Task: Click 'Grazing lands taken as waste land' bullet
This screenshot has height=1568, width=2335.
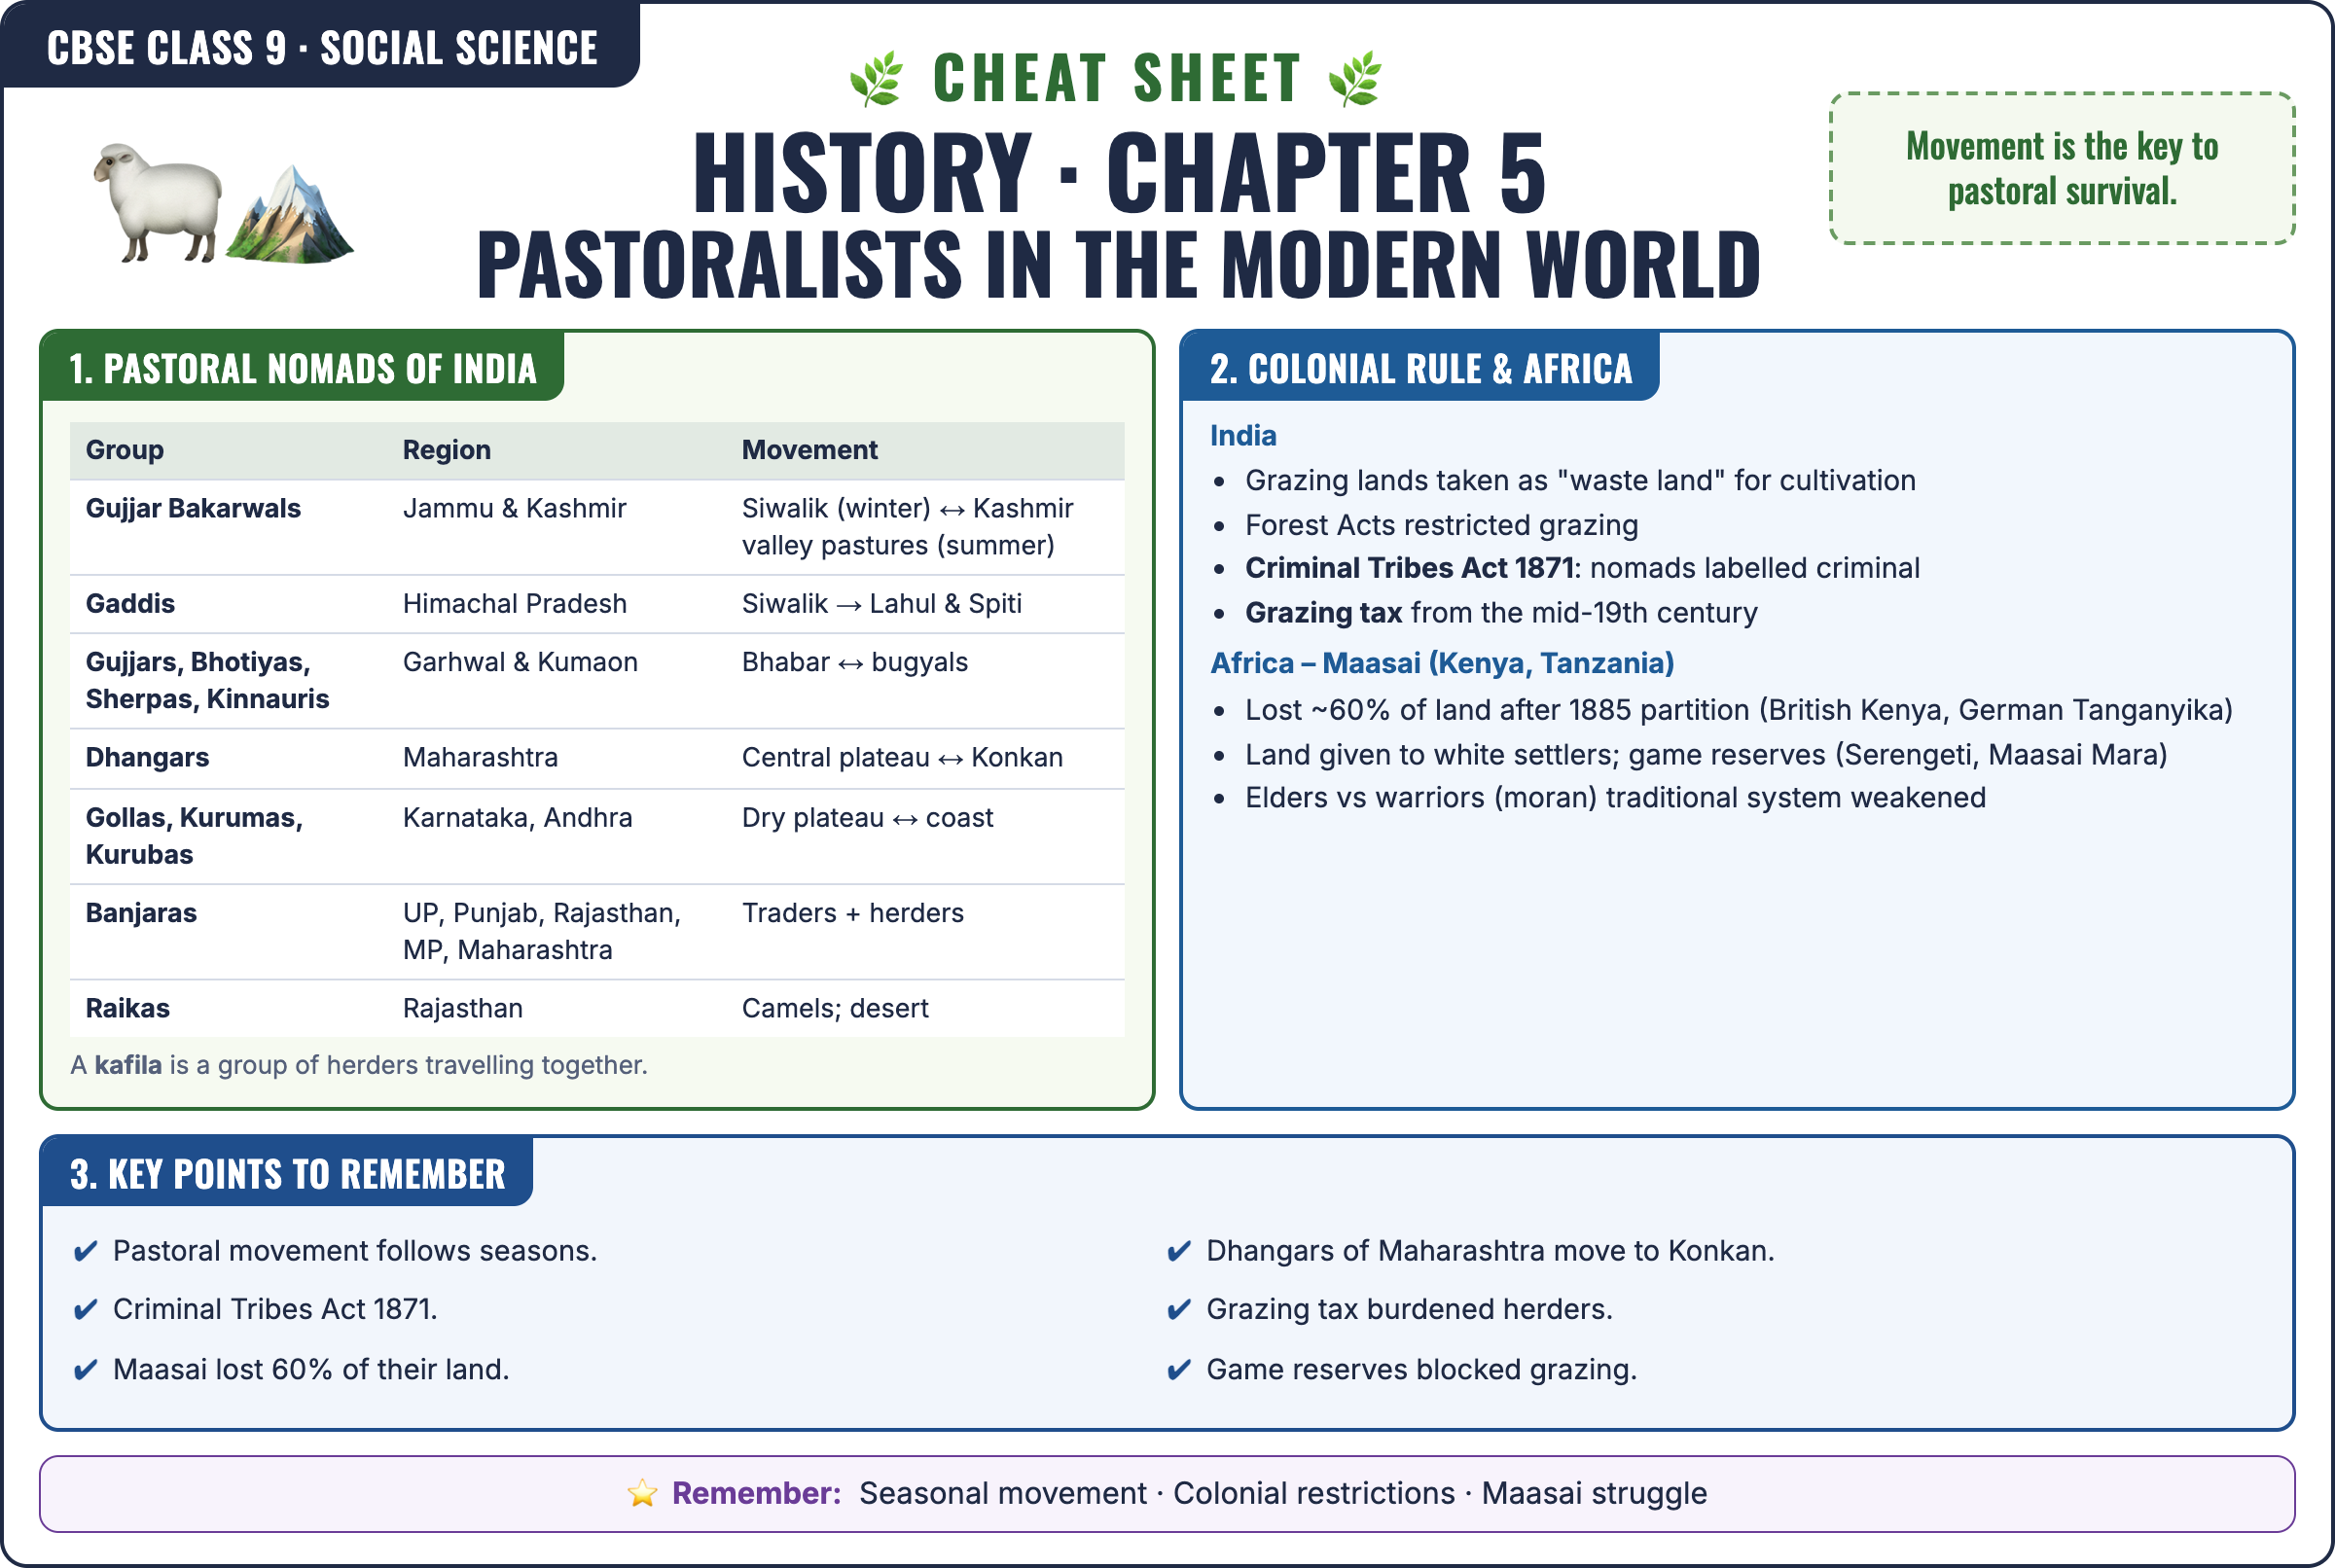Action: [1580, 481]
